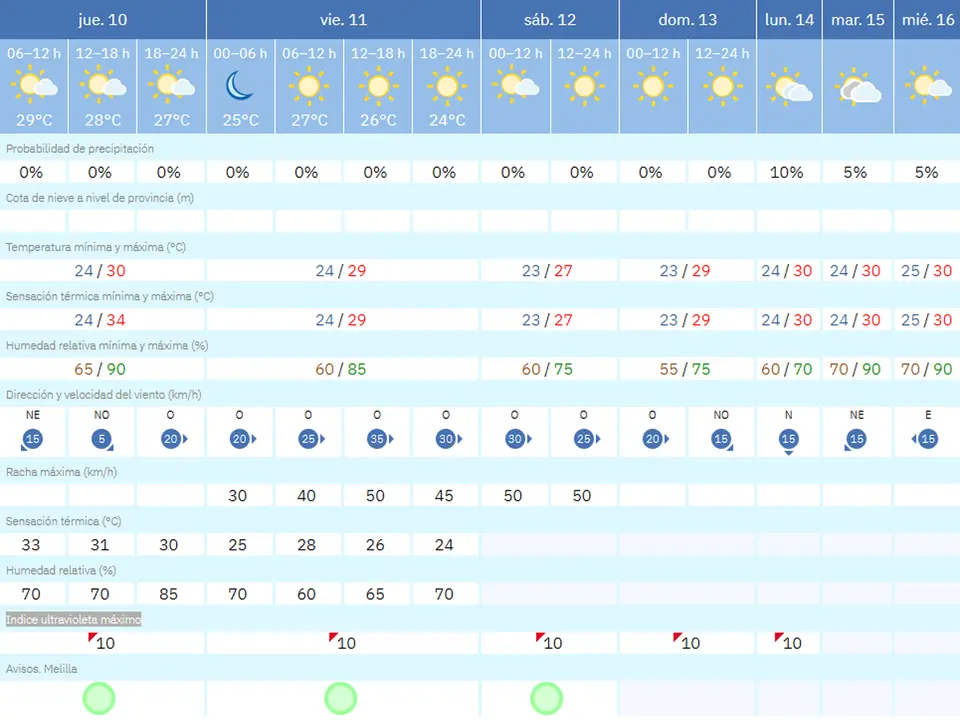Click the NO wind icon for dom. 13 12–24 h

coord(722,440)
